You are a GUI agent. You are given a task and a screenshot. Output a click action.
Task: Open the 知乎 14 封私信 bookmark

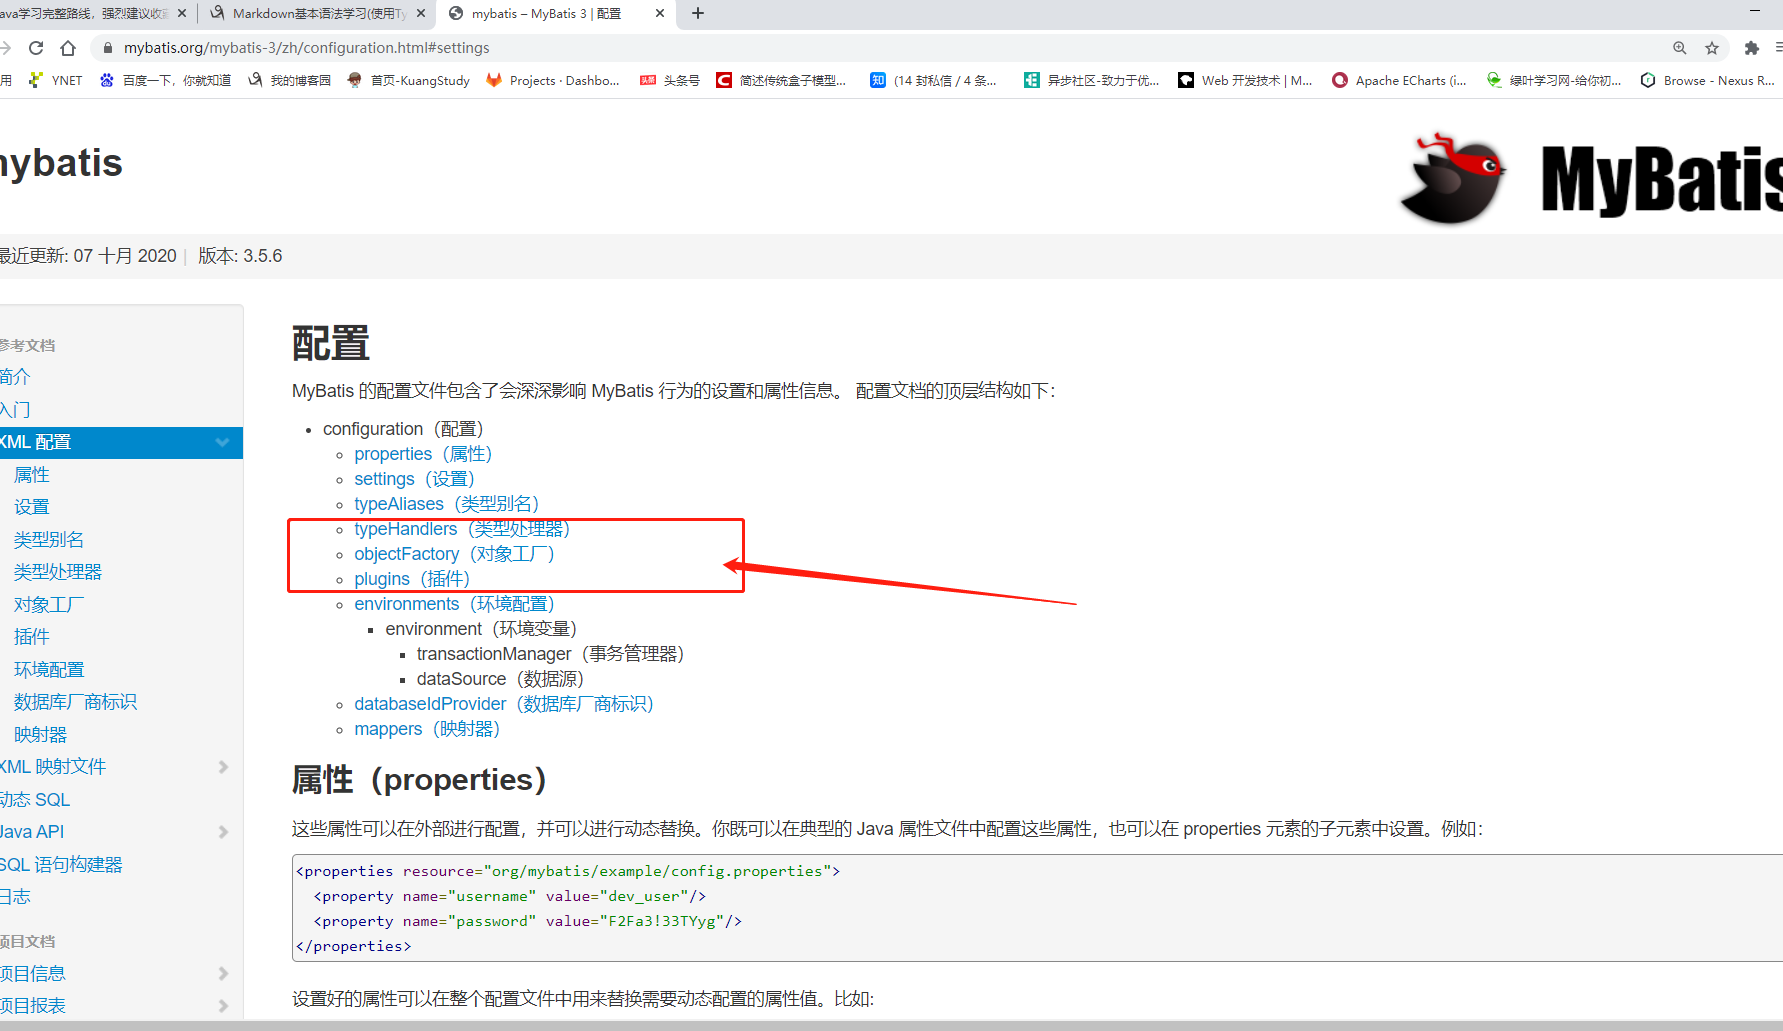(933, 80)
